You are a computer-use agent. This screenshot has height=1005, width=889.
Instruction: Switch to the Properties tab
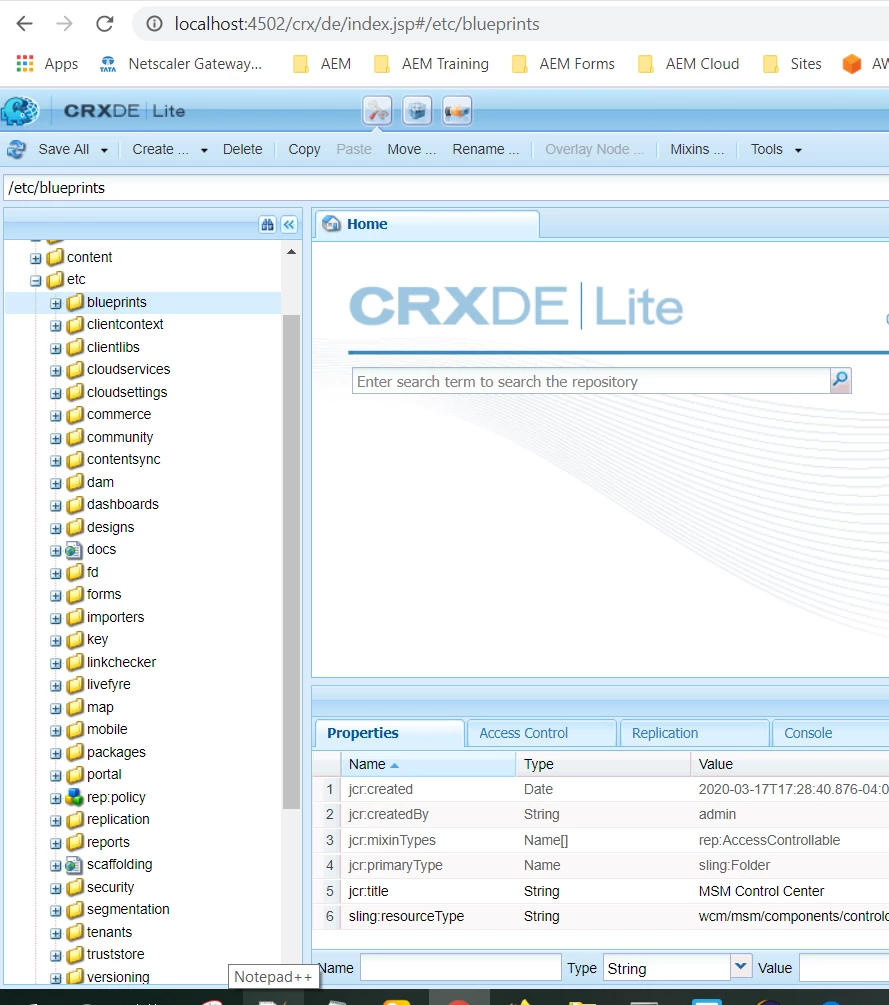[x=389, y=733]
